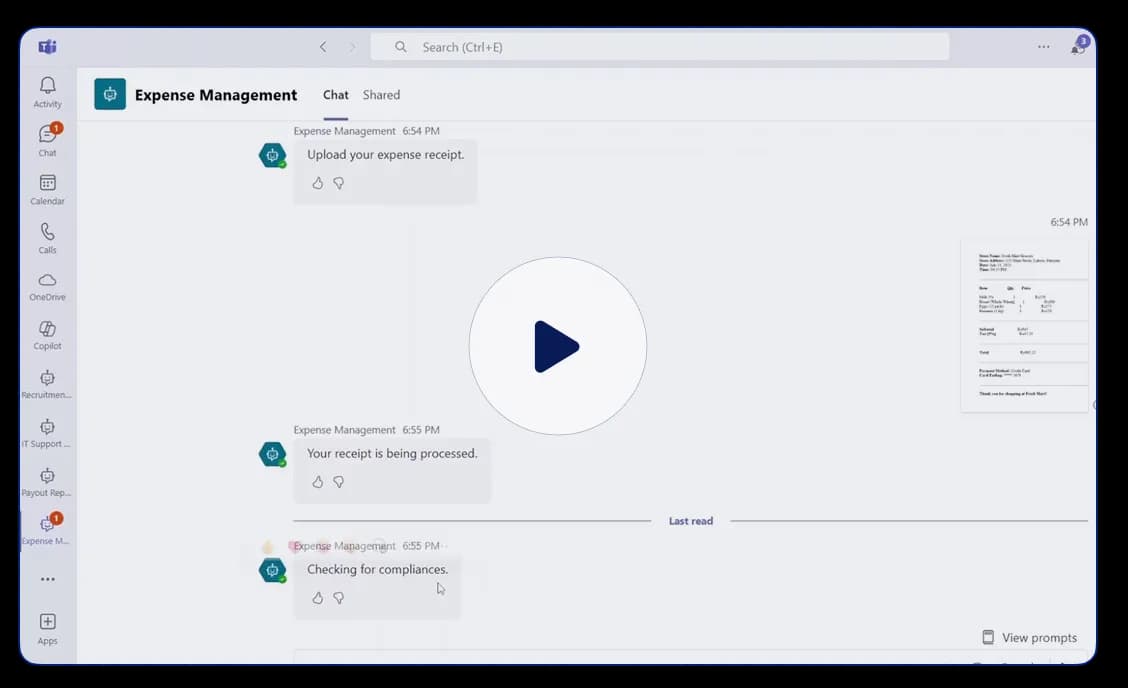1128x688 pixels.
Task: Open the uploaded receipt image thumbnail
Action: click(x=1025, y=326)
